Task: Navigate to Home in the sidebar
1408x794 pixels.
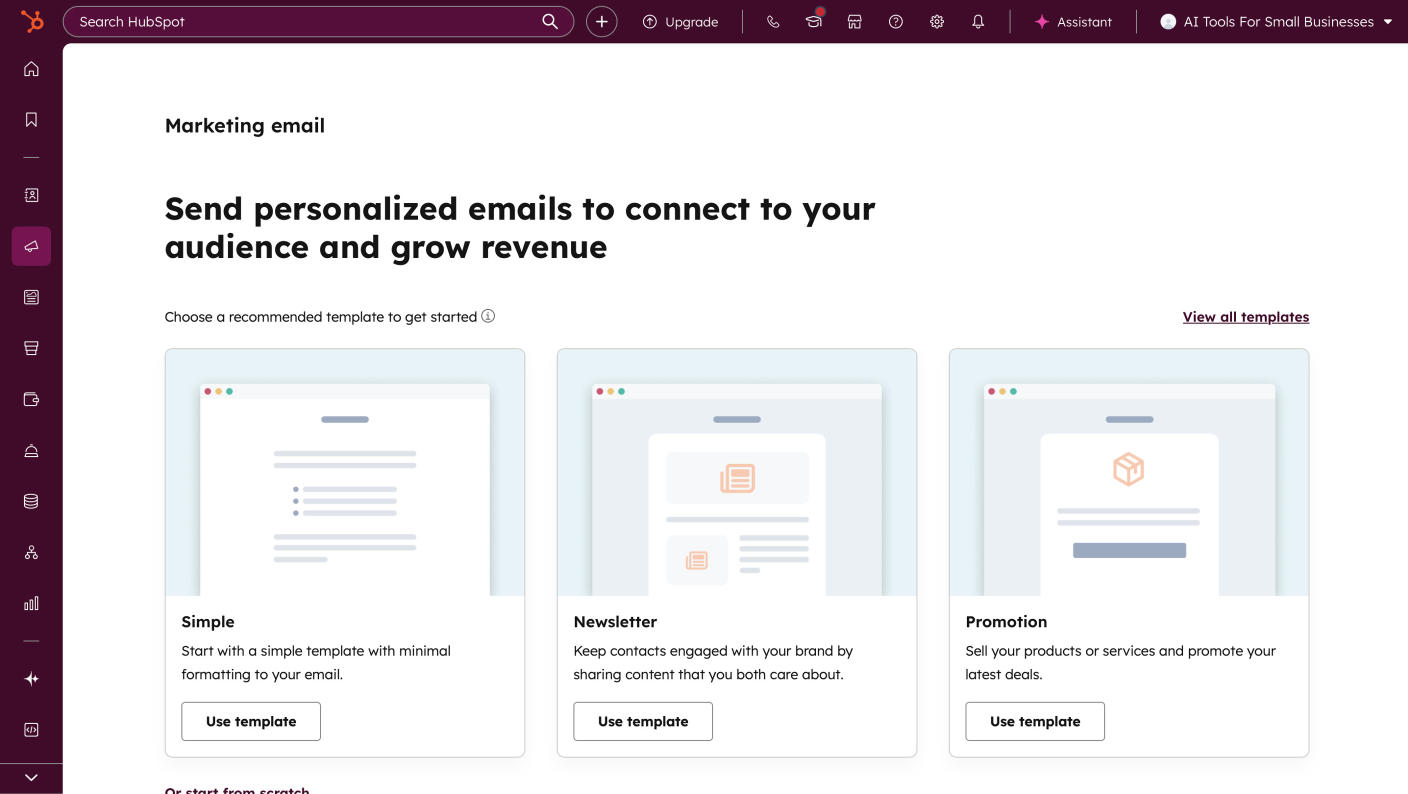Action: 31,68
